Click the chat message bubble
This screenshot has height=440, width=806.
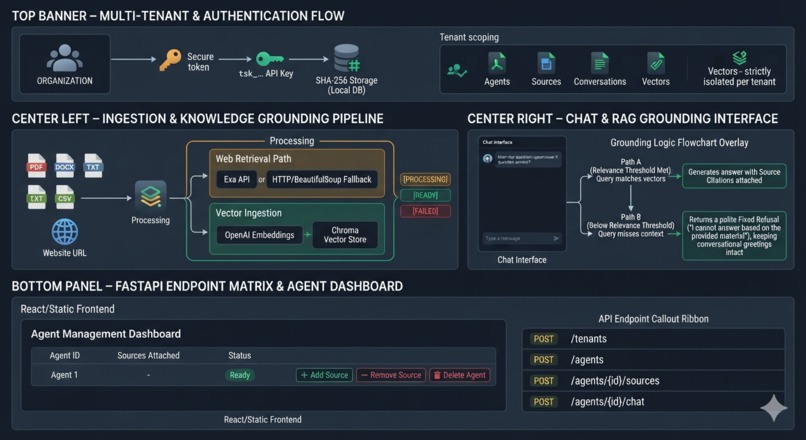pos(528,159)
